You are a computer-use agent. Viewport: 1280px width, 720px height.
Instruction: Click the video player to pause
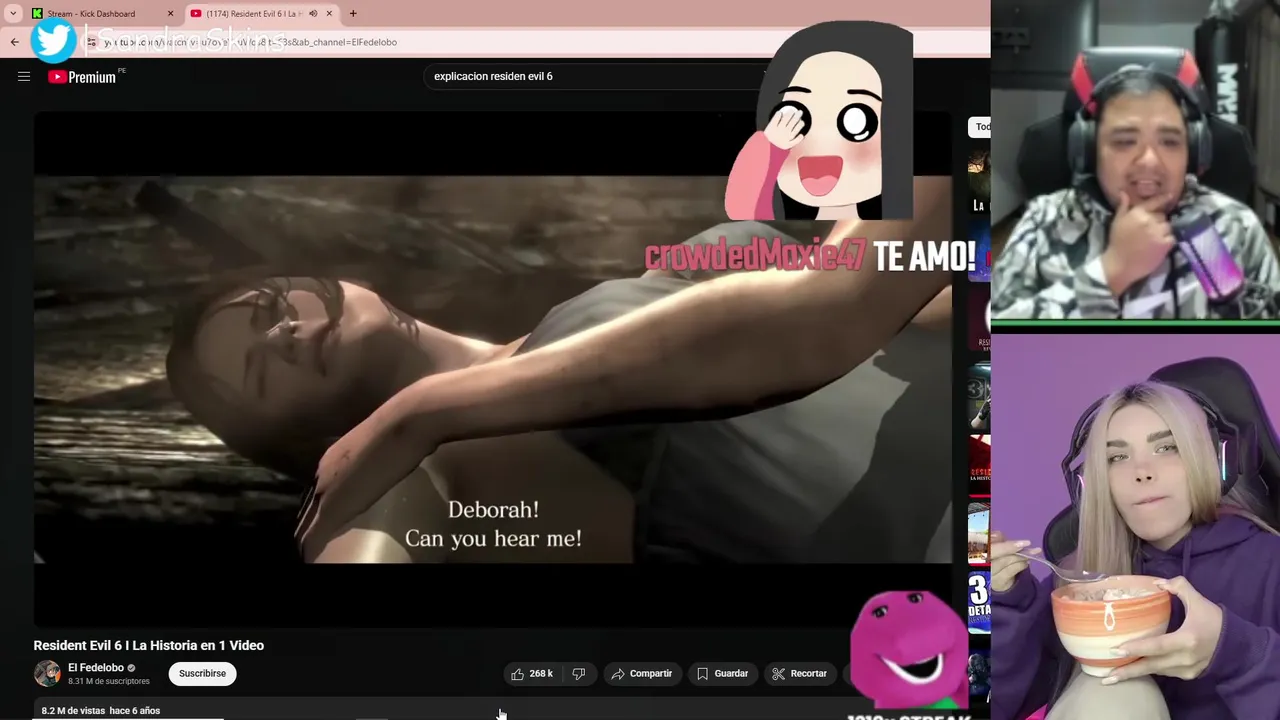pyautogui.click(x=493, y=370)
